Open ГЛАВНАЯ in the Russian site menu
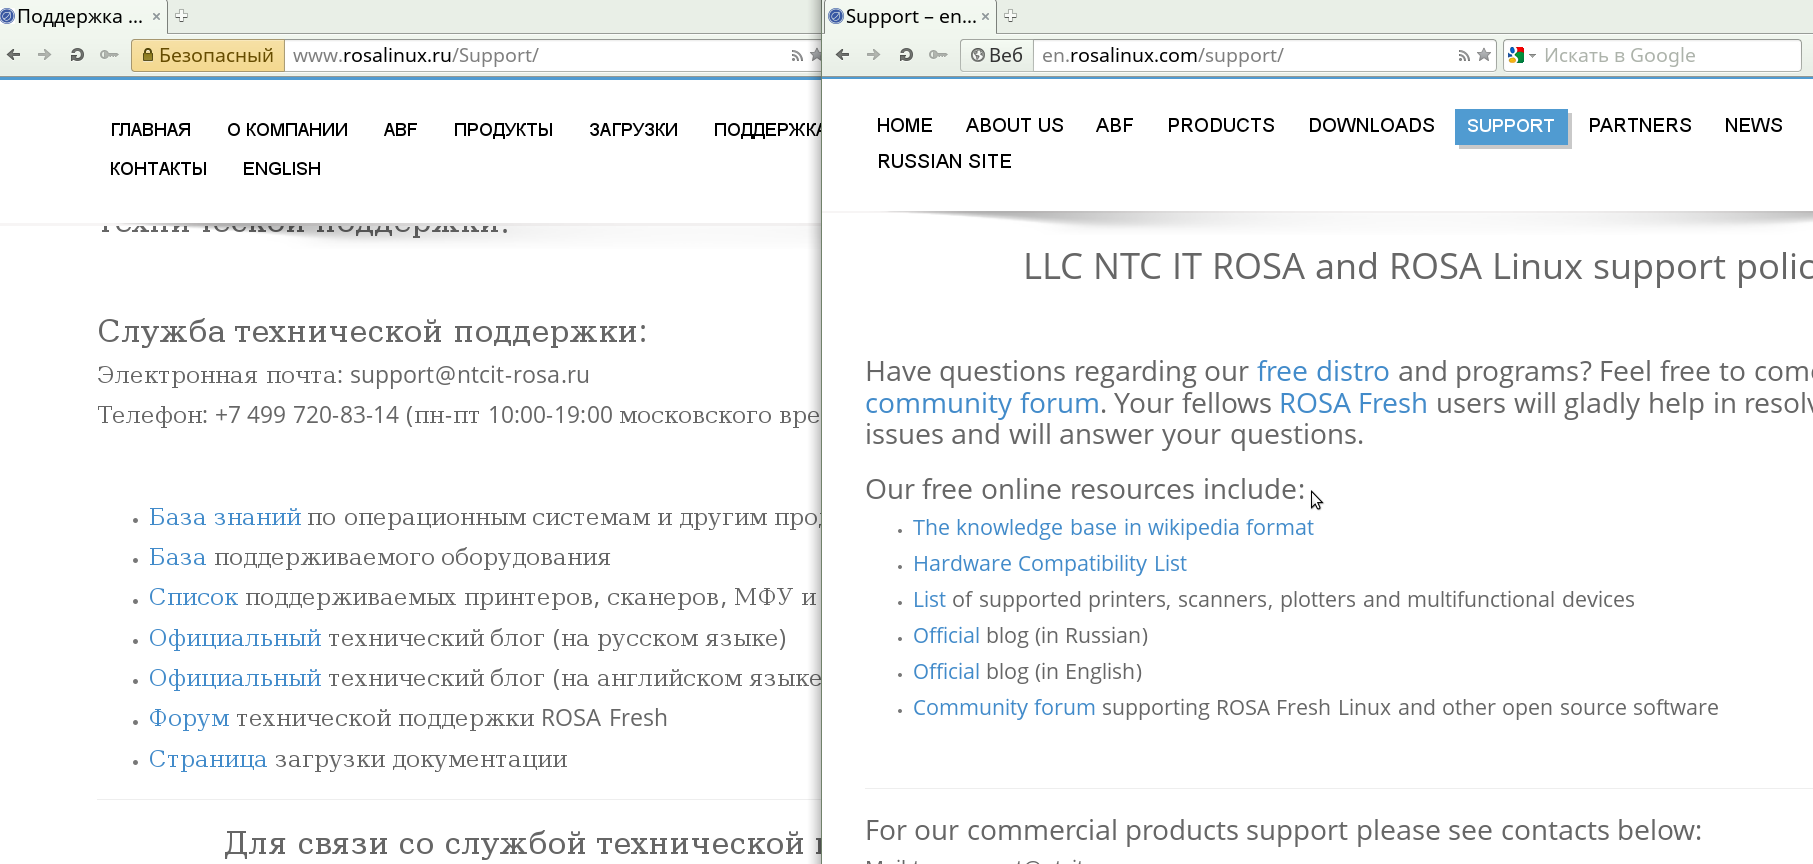Screen dimensions: 1813x864 [x=151, y=130]
